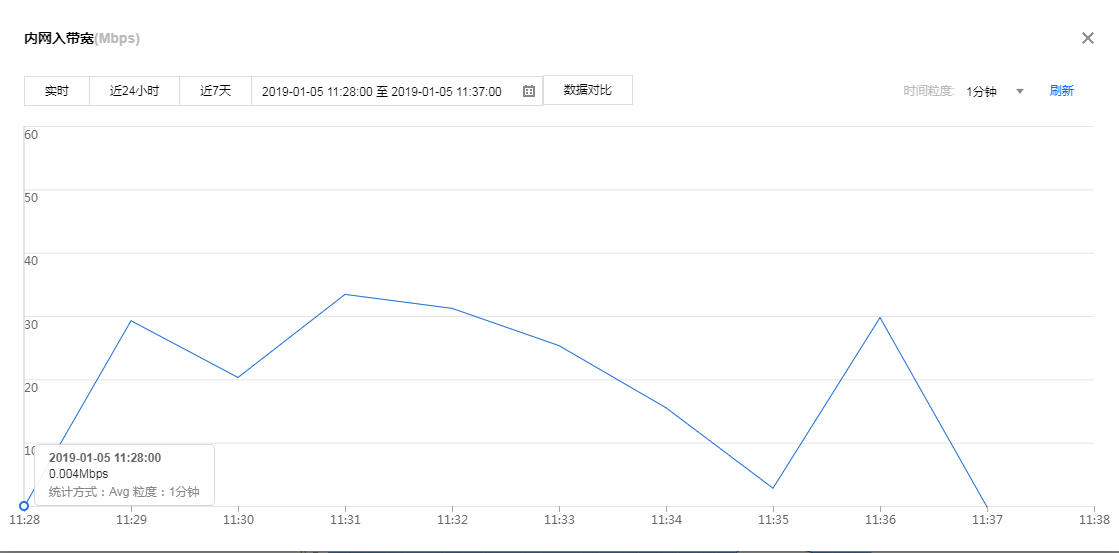The width and height of the screenshot is (1119, 553).
Task: Click the chart line point at 11:30
Action: 238,377
